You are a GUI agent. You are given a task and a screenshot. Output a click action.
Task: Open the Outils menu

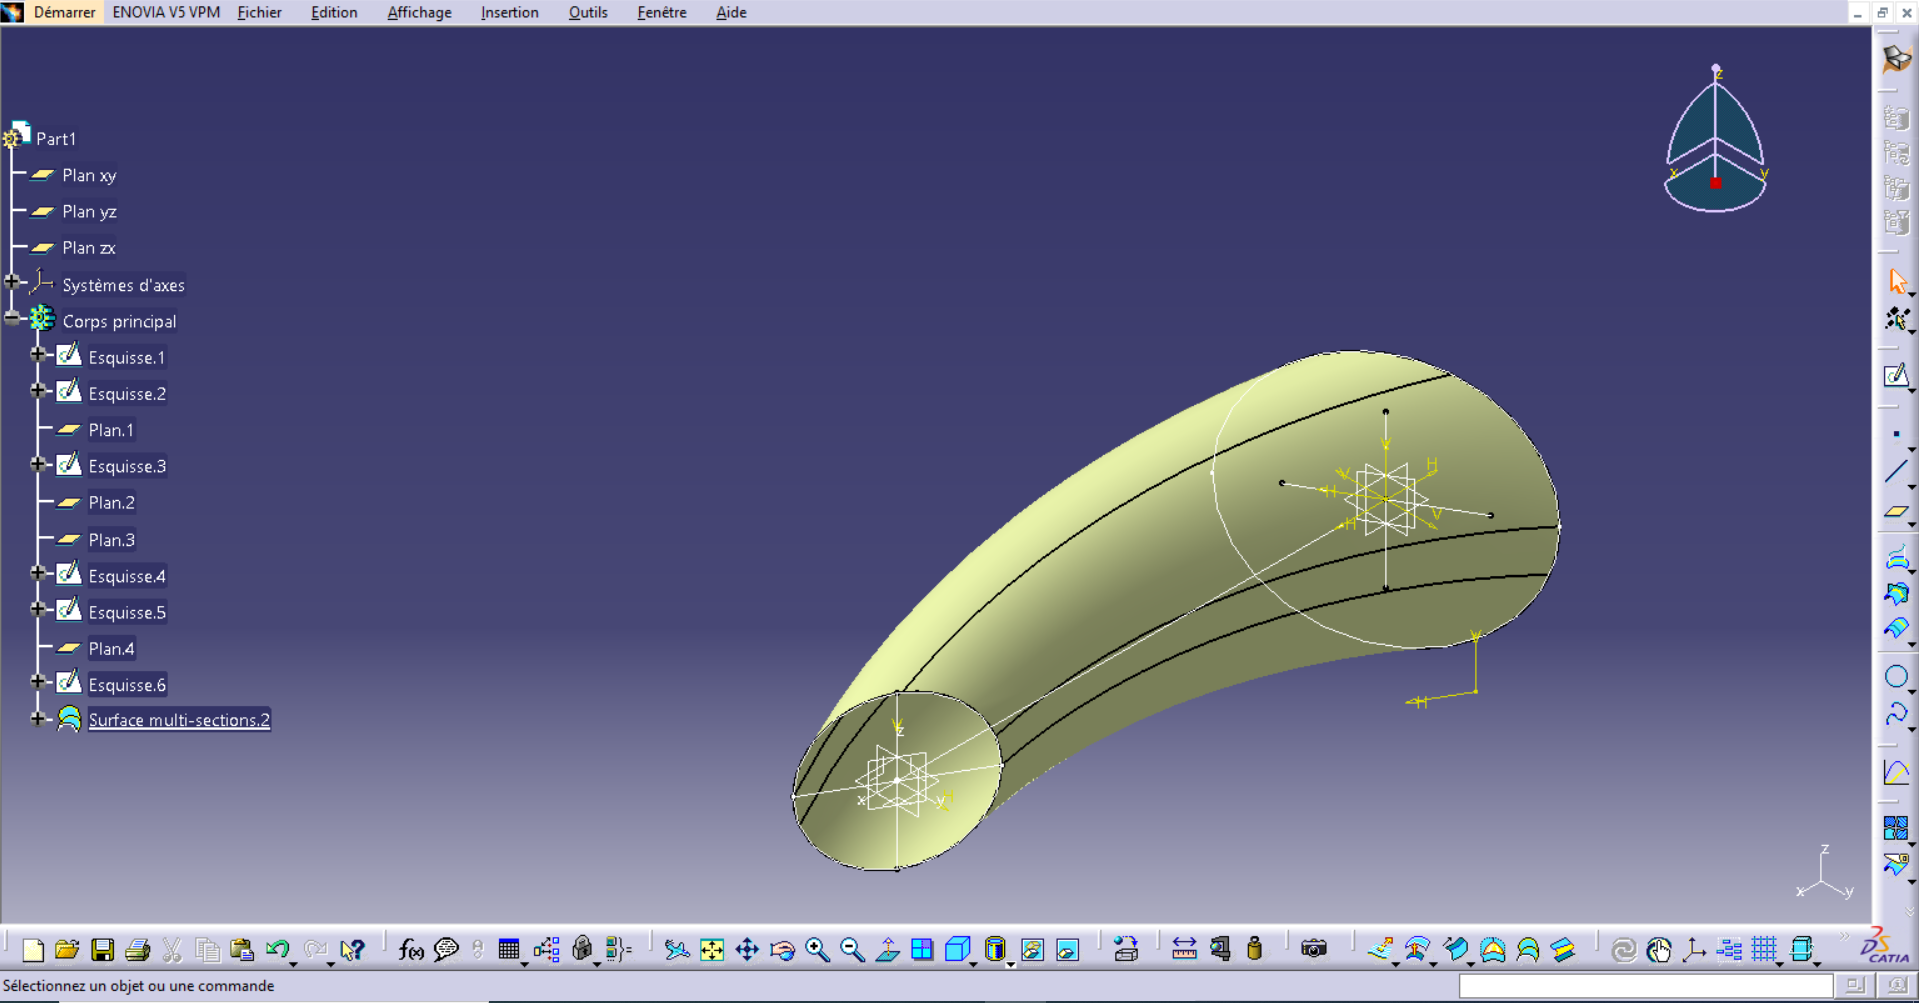[588, 12]
